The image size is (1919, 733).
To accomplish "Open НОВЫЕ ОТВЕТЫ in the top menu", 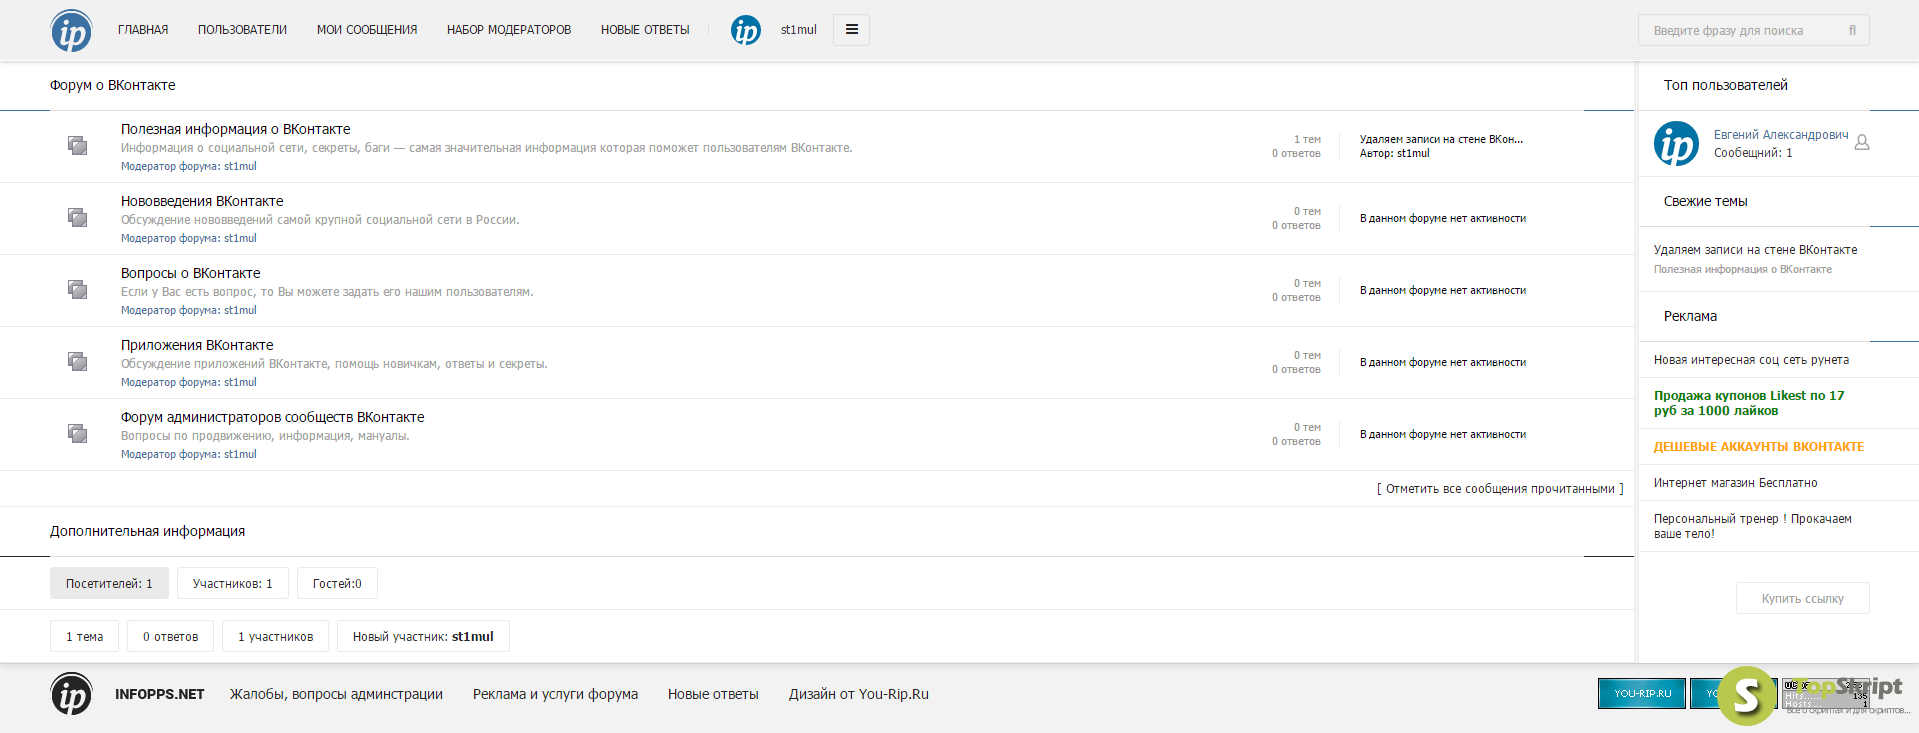I will pos(645,30).
